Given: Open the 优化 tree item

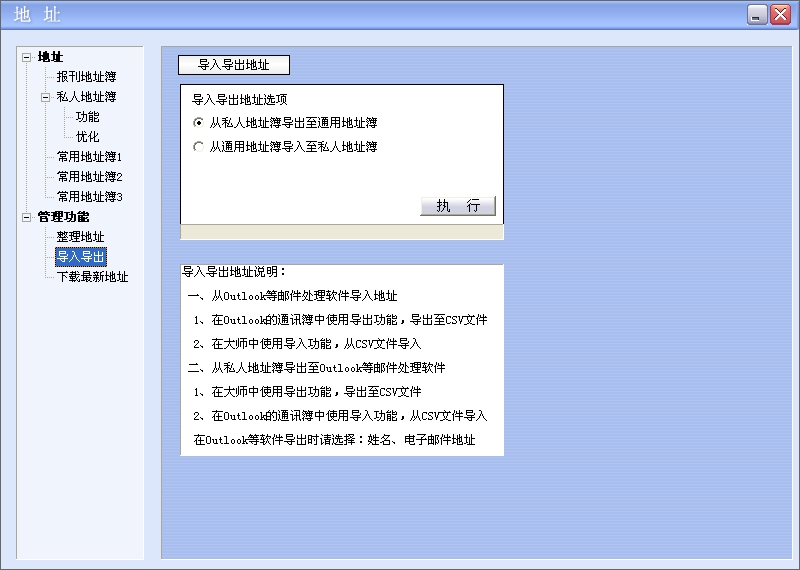Looking at the screenshot, I should click(87, 137).
